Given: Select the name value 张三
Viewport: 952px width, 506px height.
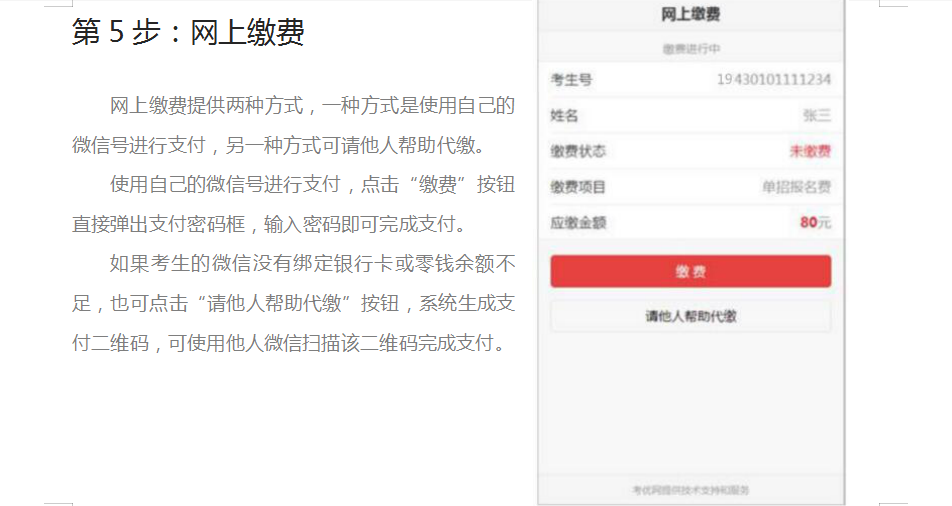Looking at the screenshot, I should point(816,115).
